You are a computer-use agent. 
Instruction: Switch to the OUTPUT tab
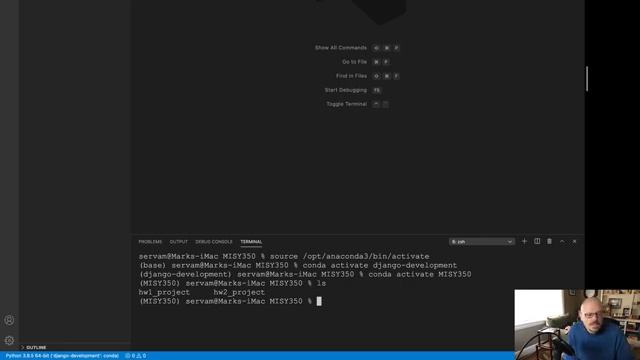(178, 242)
